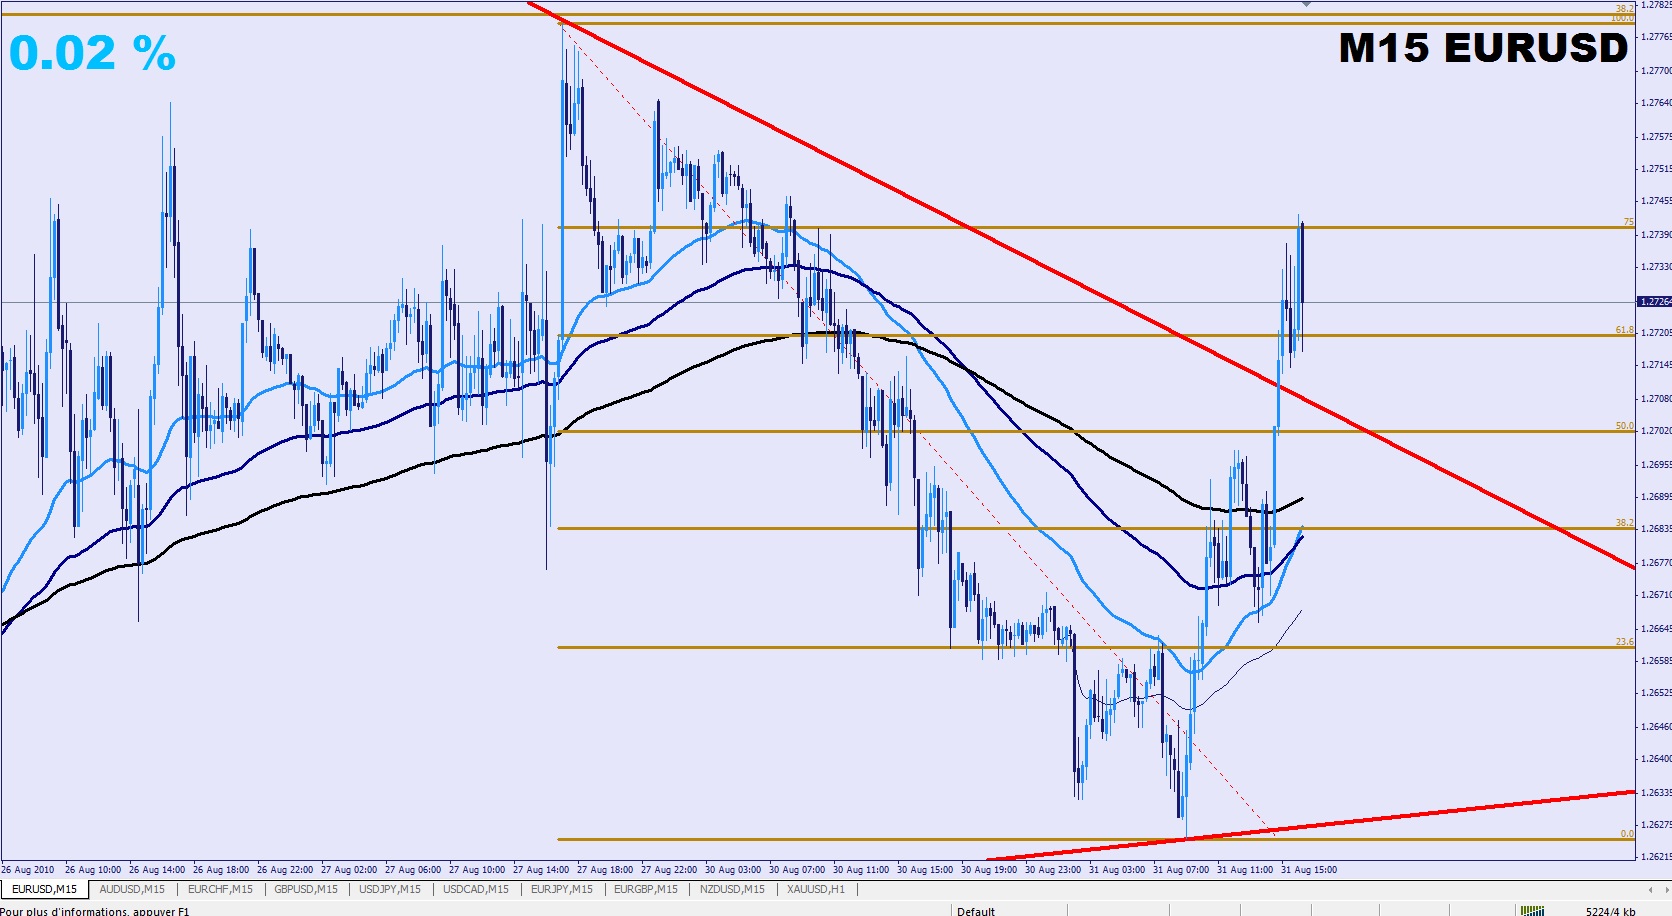The image size is (1672, 916).
Task: Select the 50.0 Fibonacci level label
Action: pos(1625,426)
